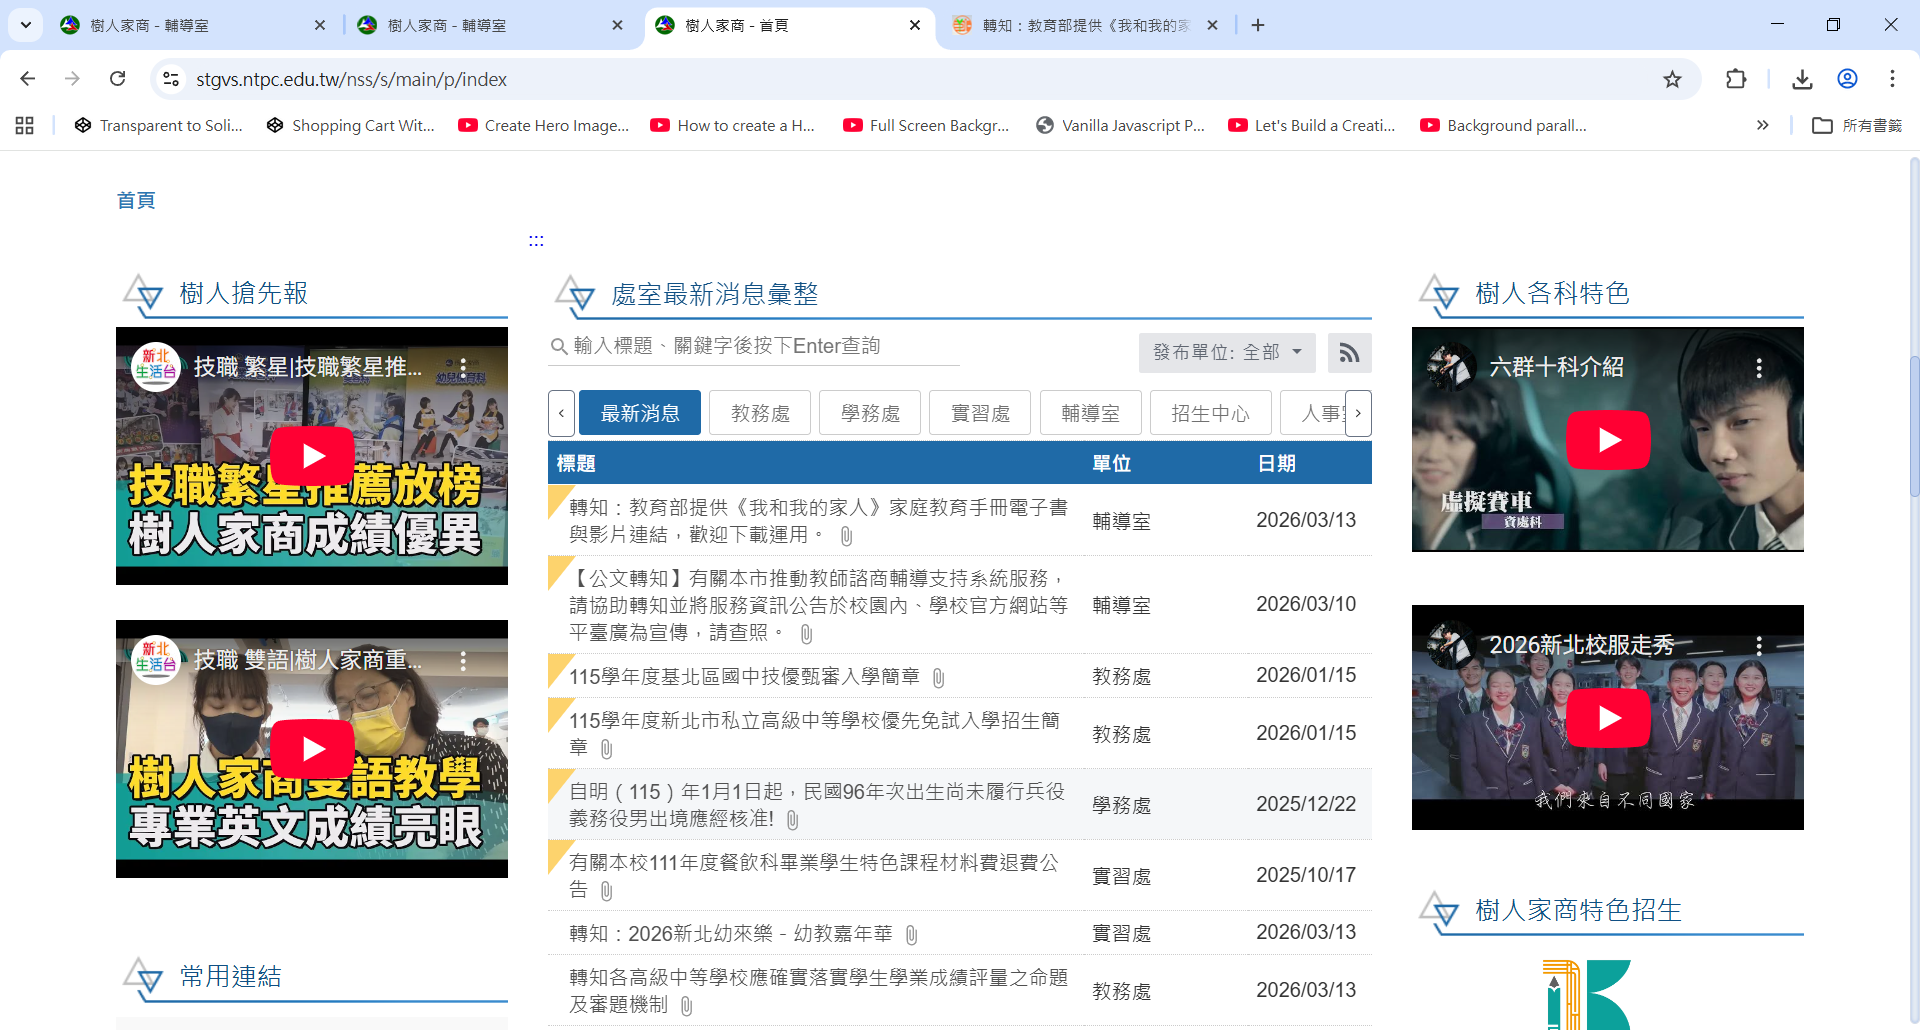Screen dimensions: 1920x1030
Task: Expand the 發布單位 dropdown filter
Action: (1226, 353)
